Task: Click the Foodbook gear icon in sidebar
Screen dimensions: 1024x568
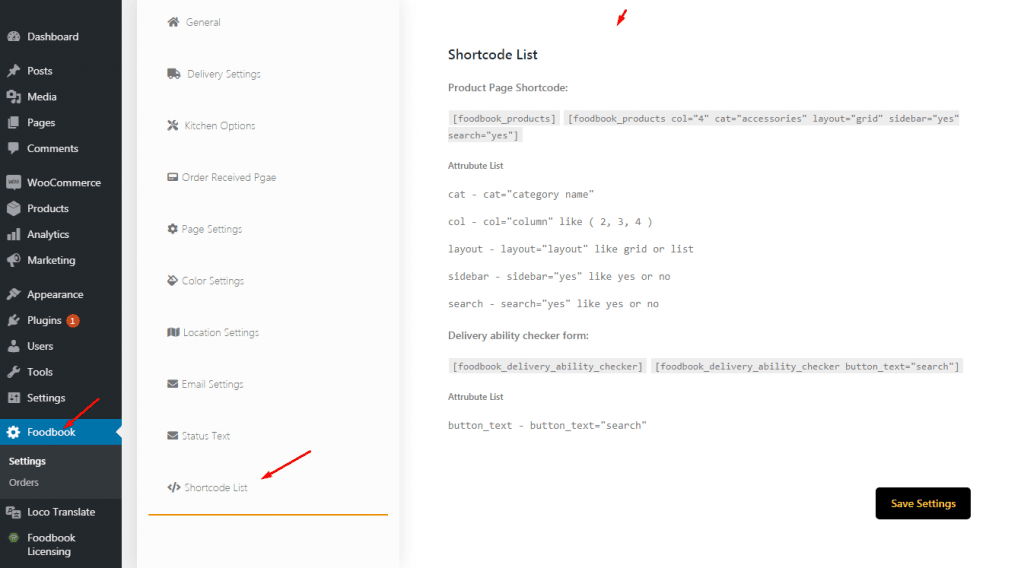Action: (x=13, y=433)
